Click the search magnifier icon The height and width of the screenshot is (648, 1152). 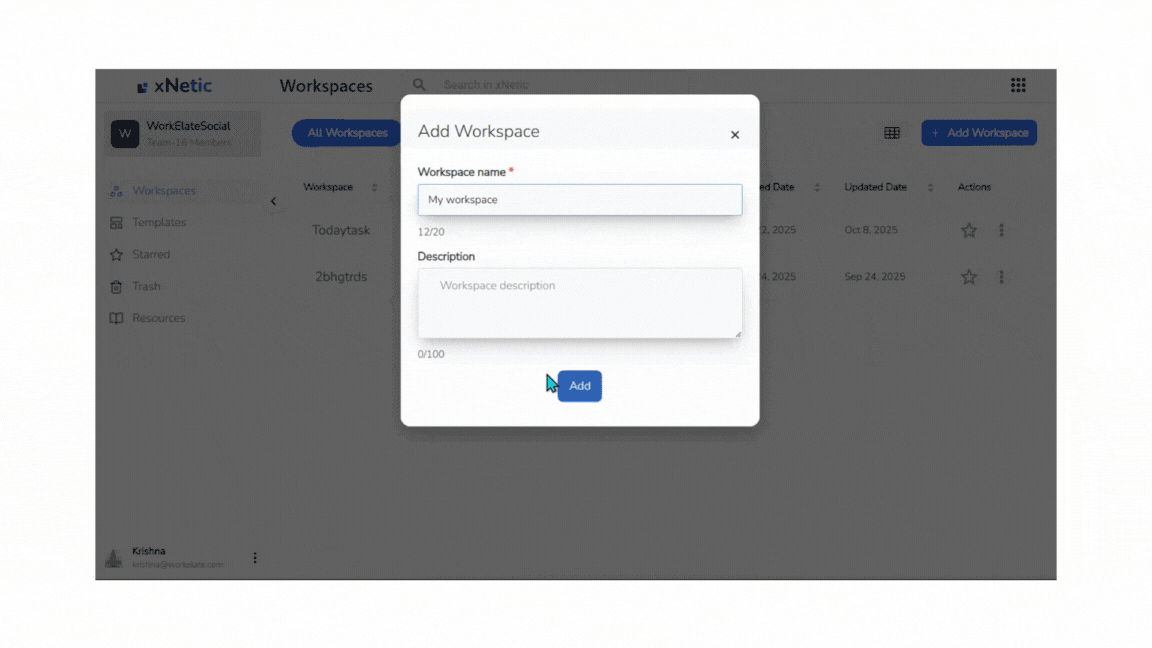[x=420, y=85]
